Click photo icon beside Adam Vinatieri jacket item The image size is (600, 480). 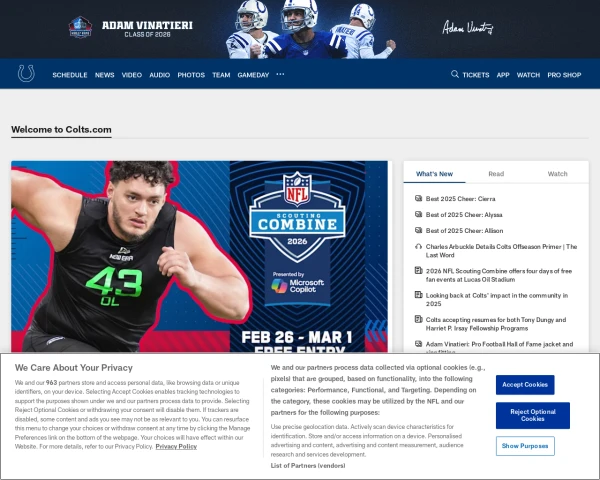418,344
